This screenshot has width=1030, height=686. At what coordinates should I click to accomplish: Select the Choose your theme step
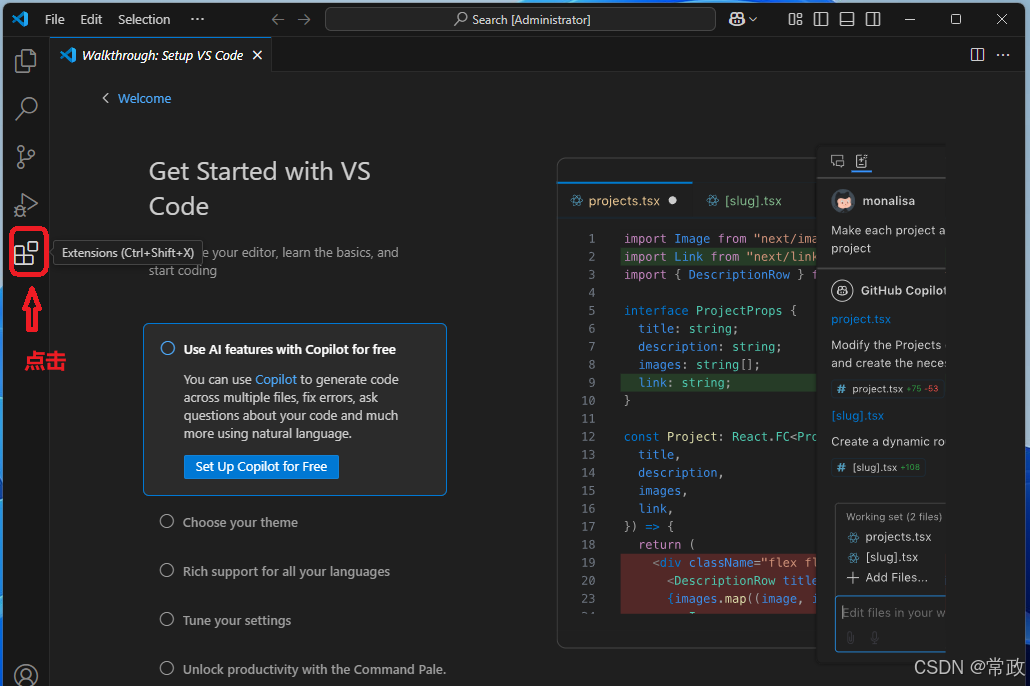tap(240, 522)
